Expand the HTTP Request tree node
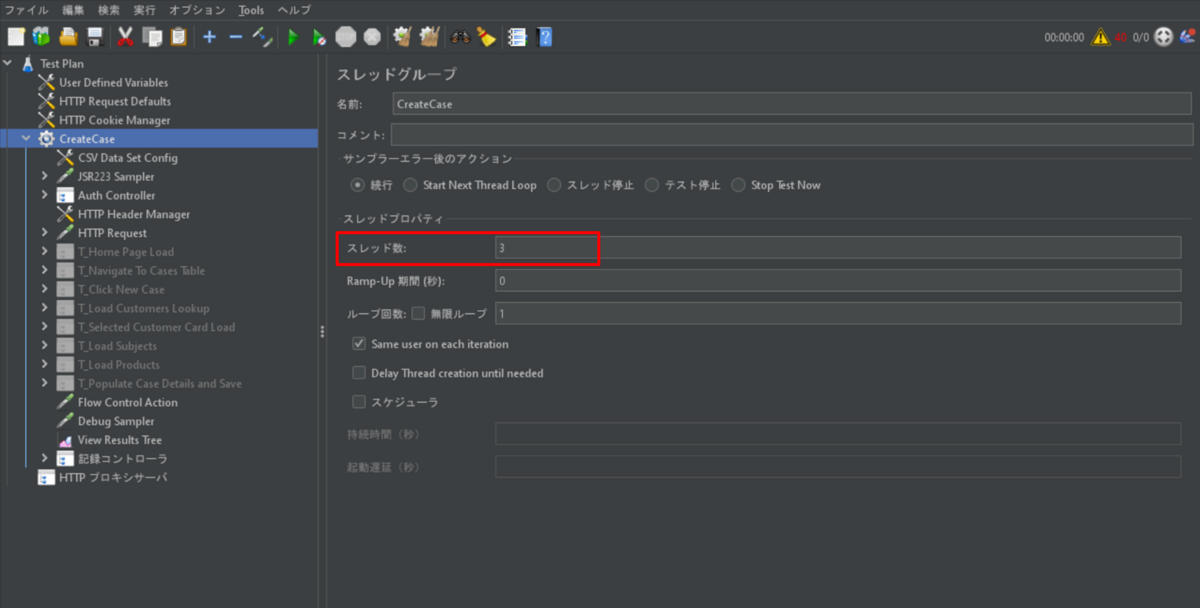The height and width of the screenshot is (608, 1200). click(45, 233)
